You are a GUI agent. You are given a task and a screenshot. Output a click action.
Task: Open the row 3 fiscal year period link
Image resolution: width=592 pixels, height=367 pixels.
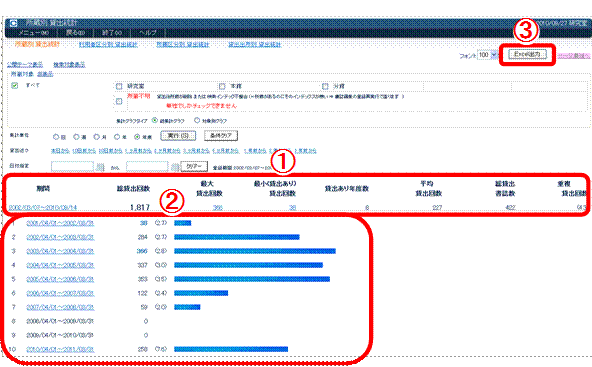(x=60, y=251)
